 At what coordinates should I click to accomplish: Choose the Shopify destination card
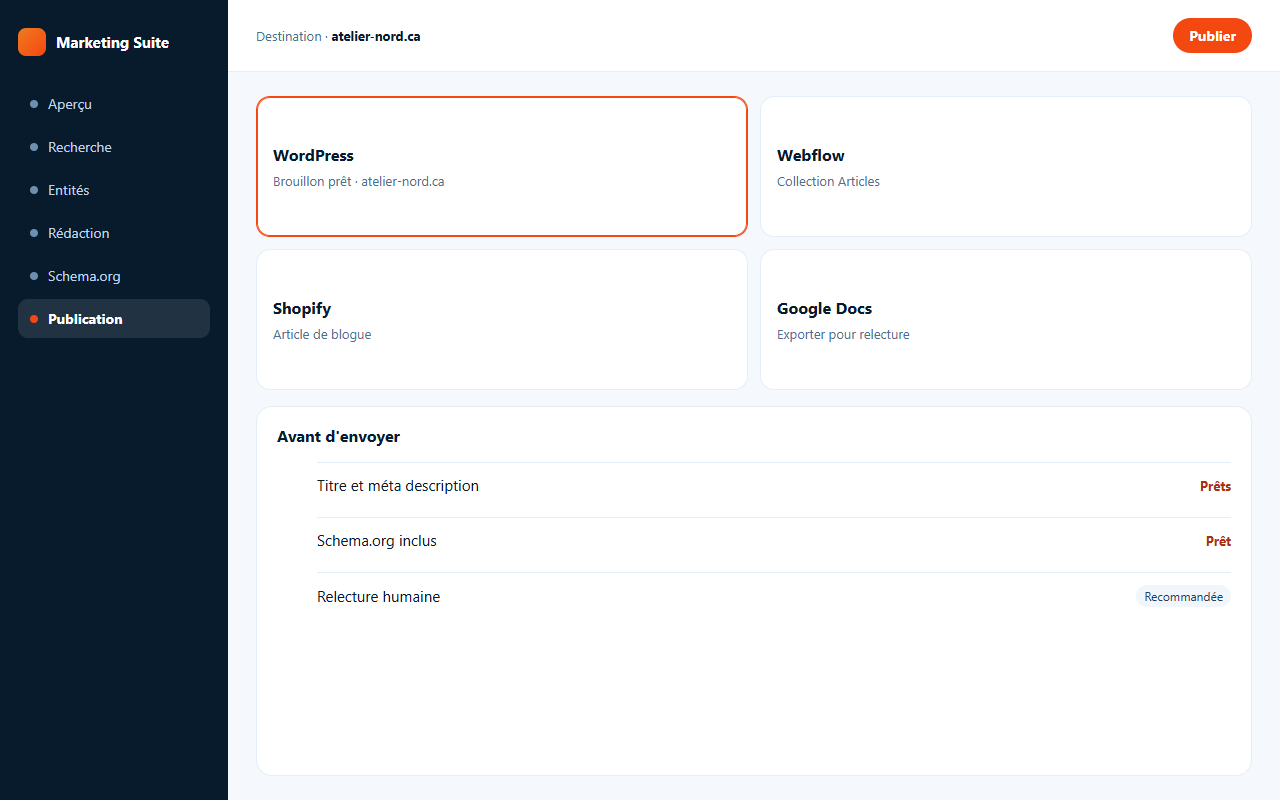tap(502, 319)
